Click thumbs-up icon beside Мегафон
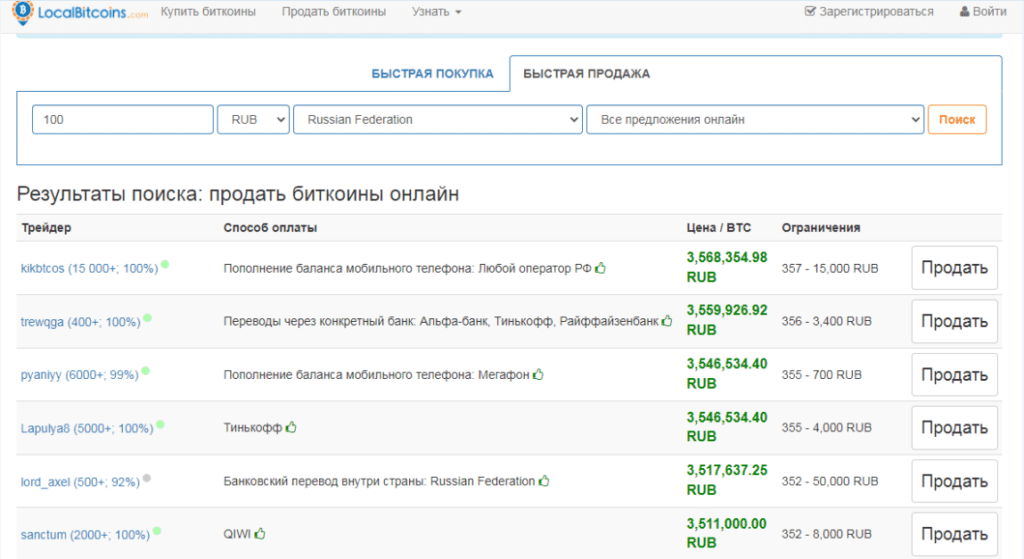 tap(538, 374)
